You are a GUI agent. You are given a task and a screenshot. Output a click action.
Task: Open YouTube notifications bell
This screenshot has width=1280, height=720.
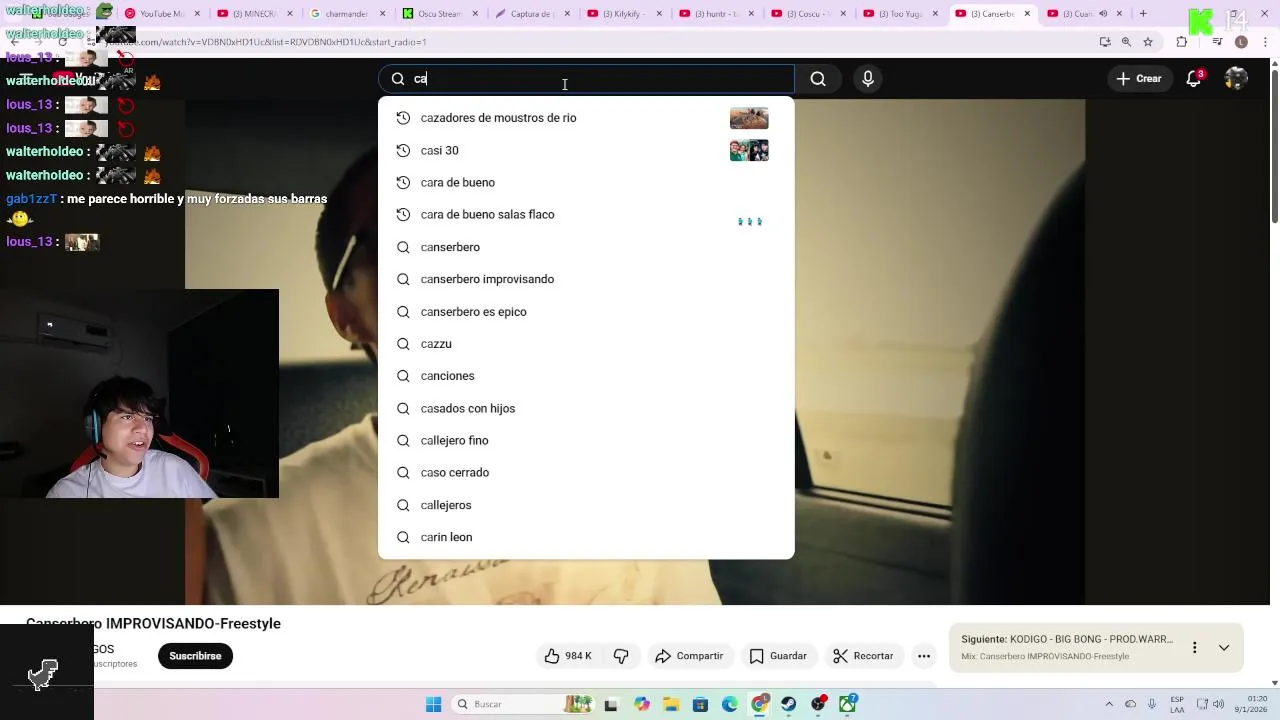point(1193,79)
